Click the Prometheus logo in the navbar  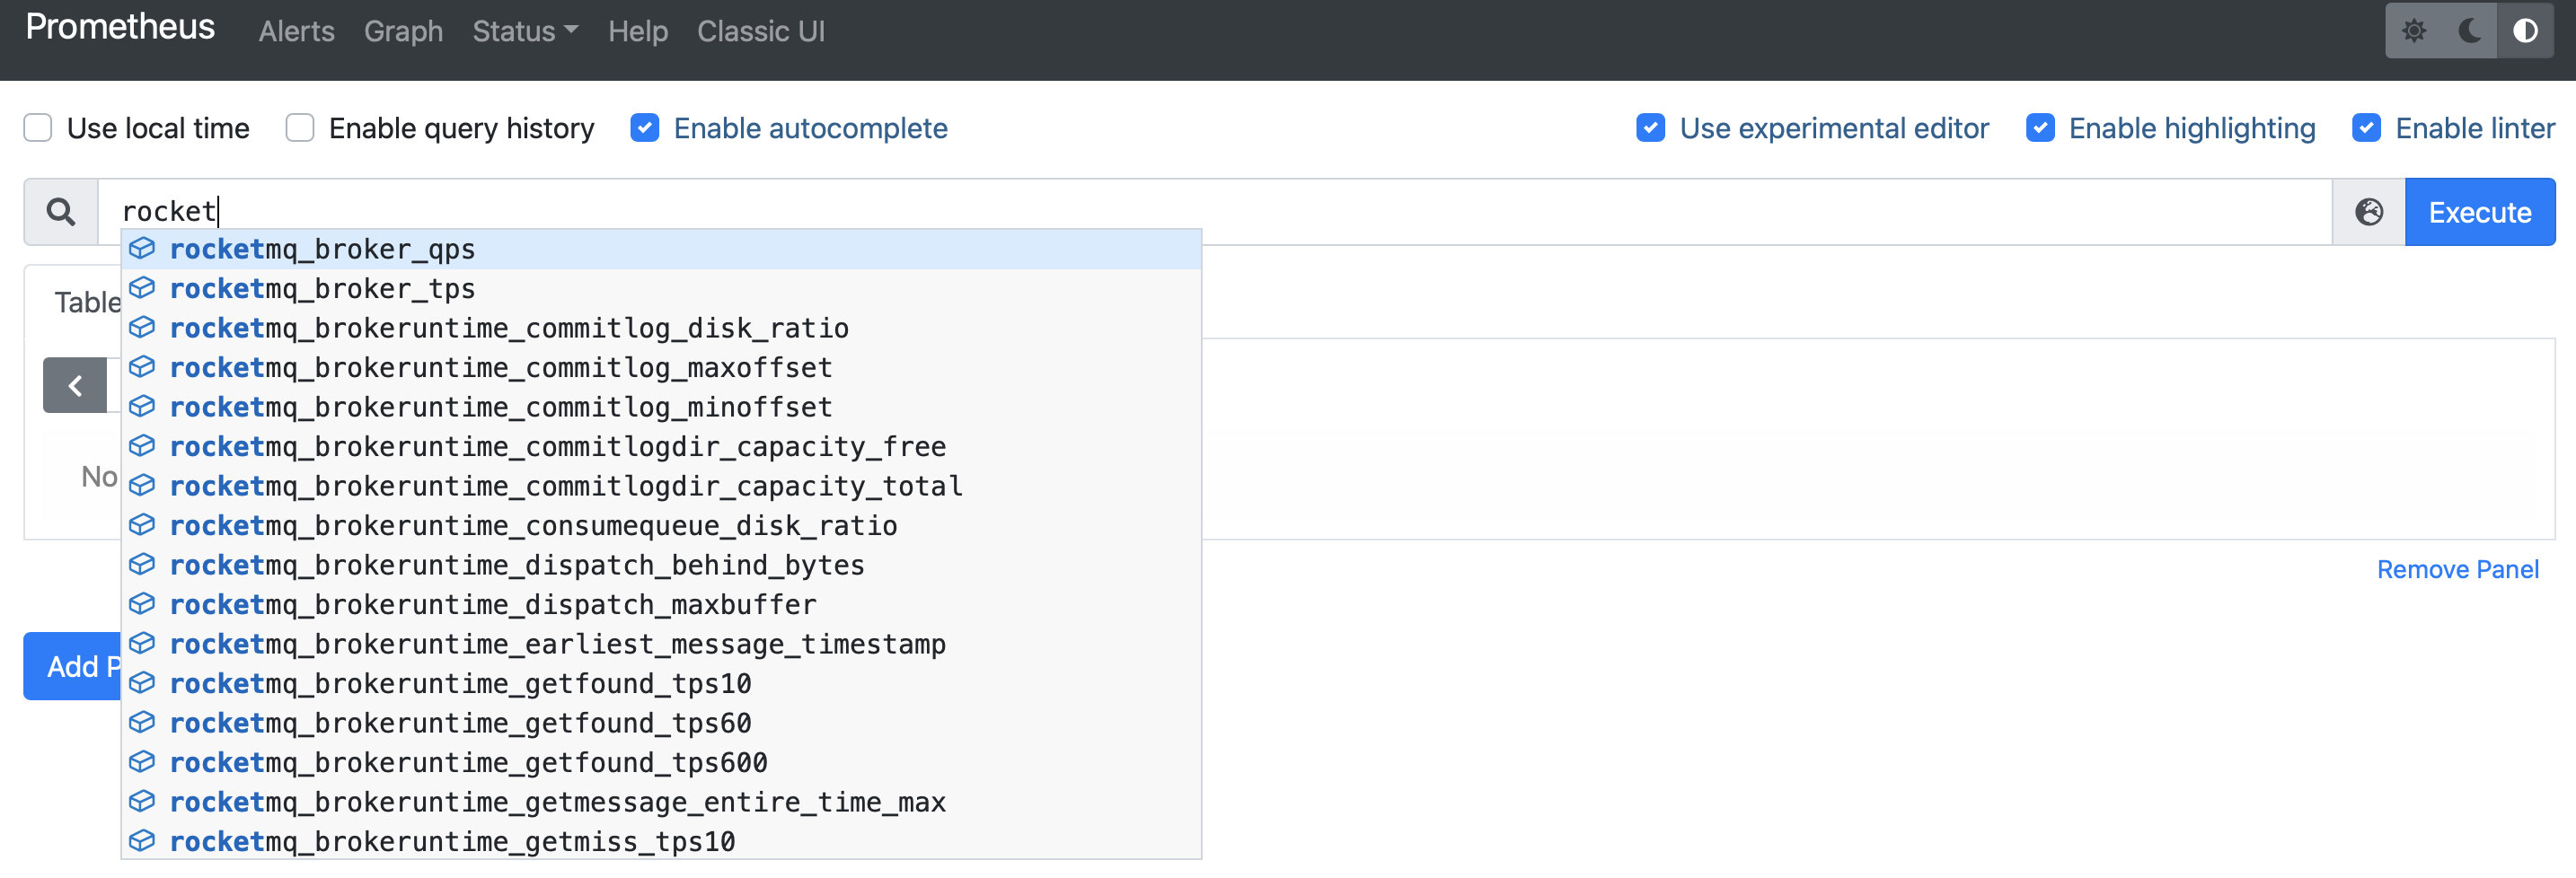[119, 28]
